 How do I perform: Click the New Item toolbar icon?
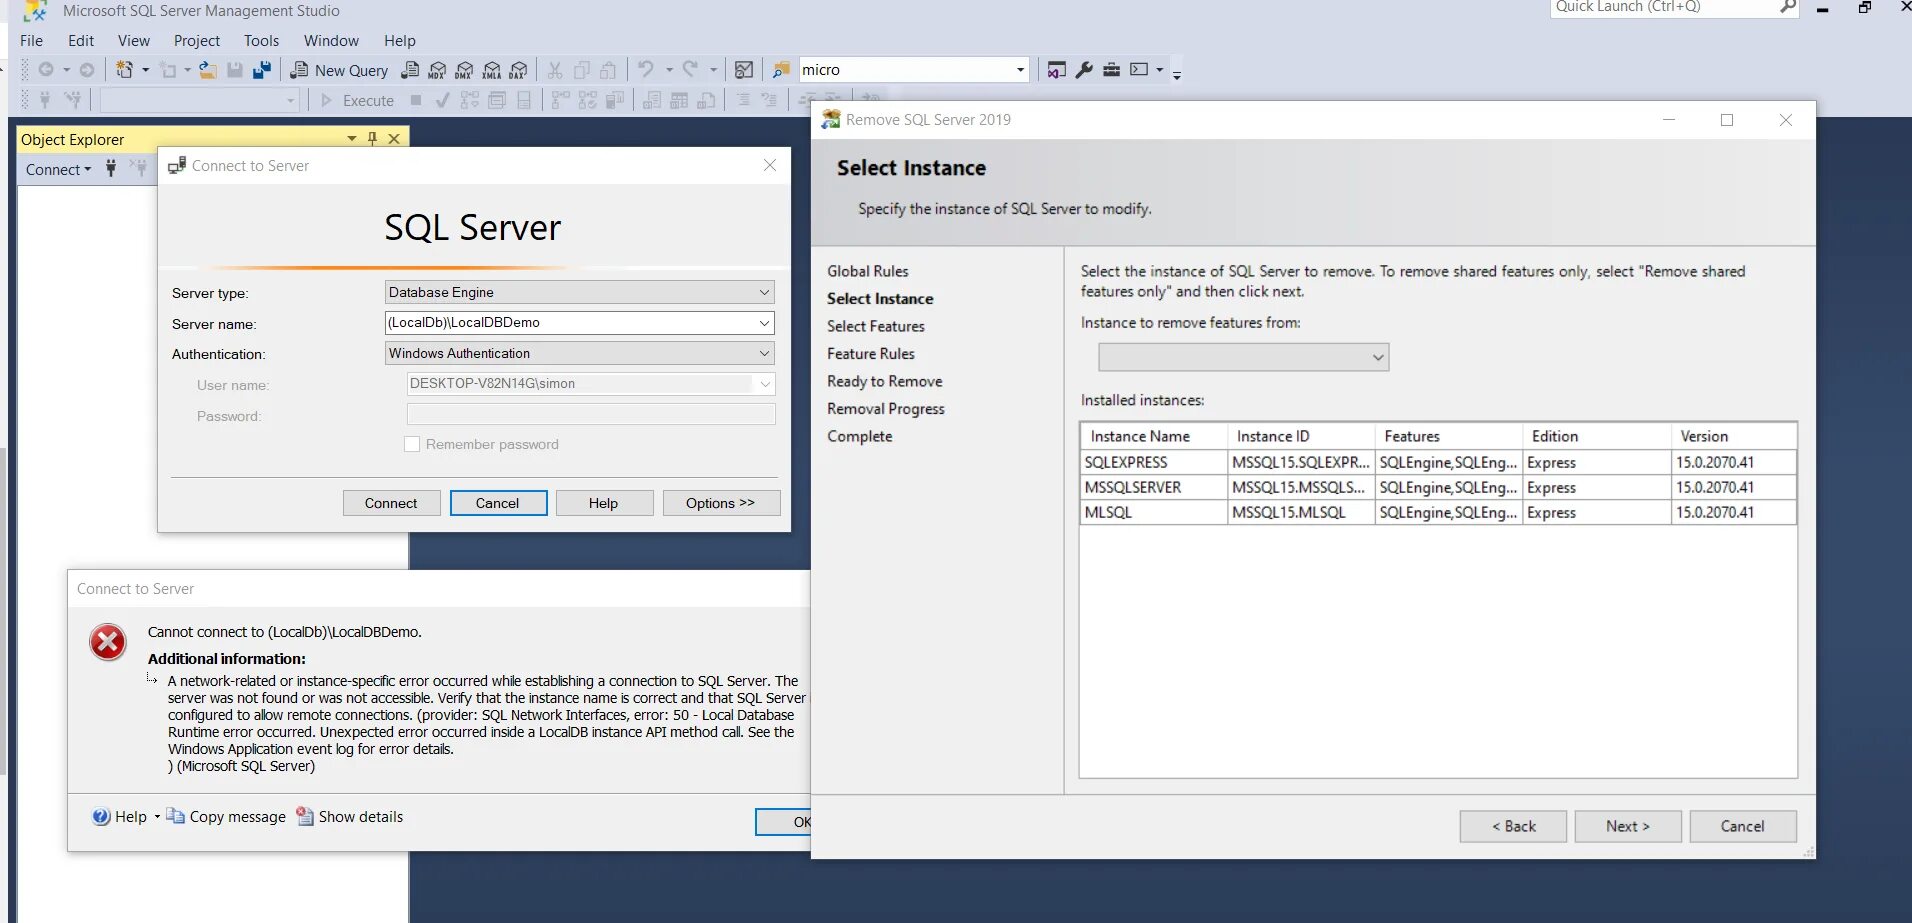point(124,70)
